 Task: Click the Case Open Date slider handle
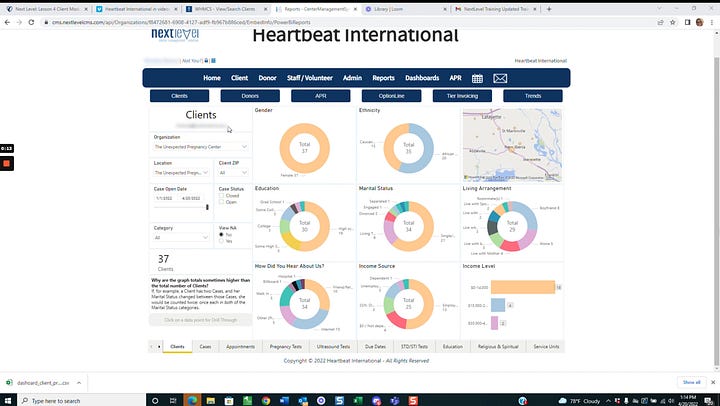[207, 207]
